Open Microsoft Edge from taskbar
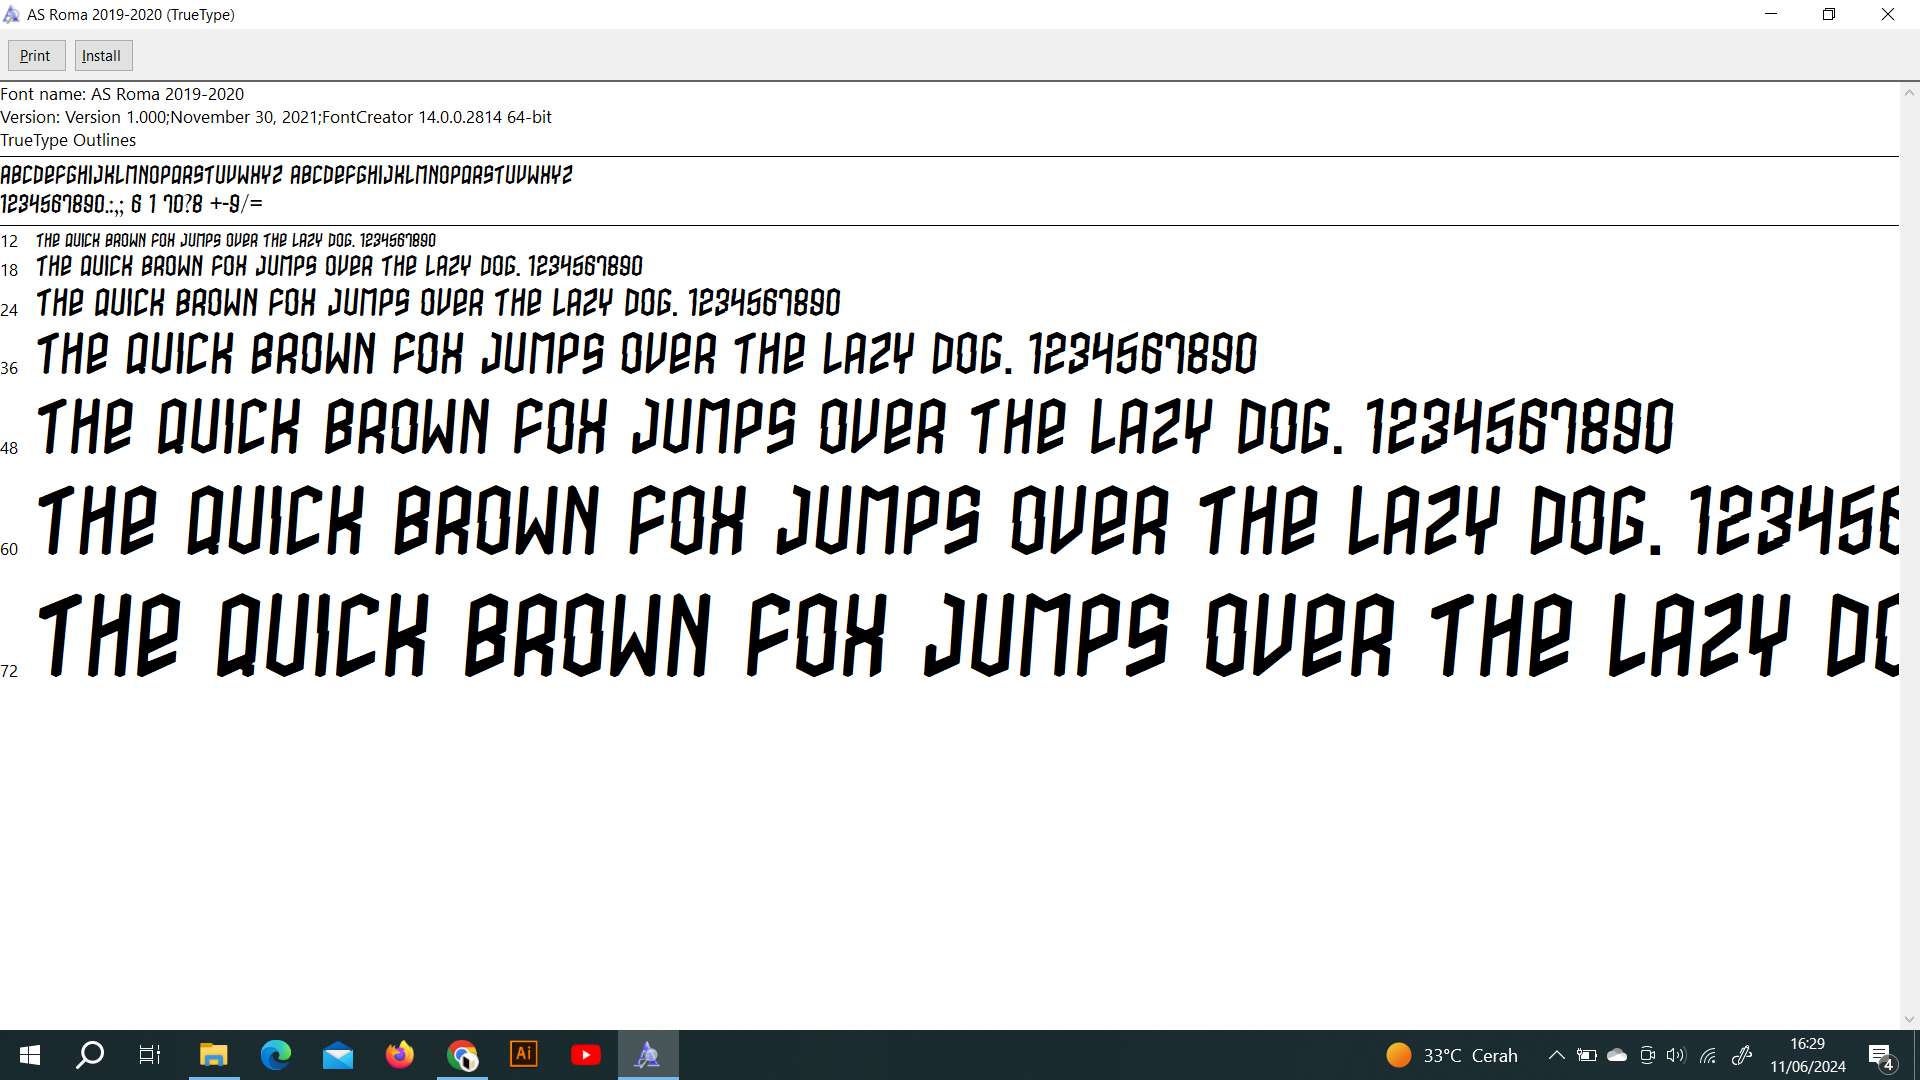Image resolution: width=1920 pixels, height=1080 pixels. (x=275, y=1055)
